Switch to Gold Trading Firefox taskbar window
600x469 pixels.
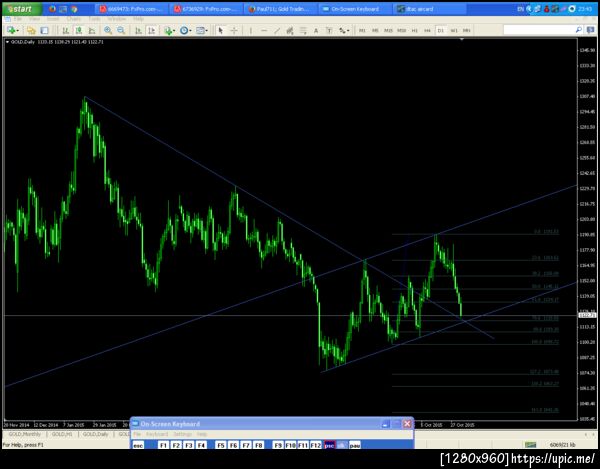[281, 9]
